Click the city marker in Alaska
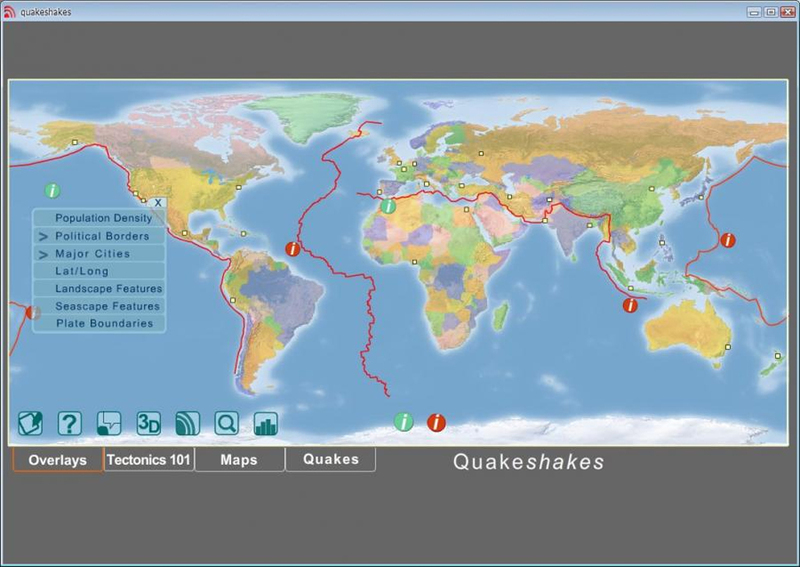 [x=74, y=142]
